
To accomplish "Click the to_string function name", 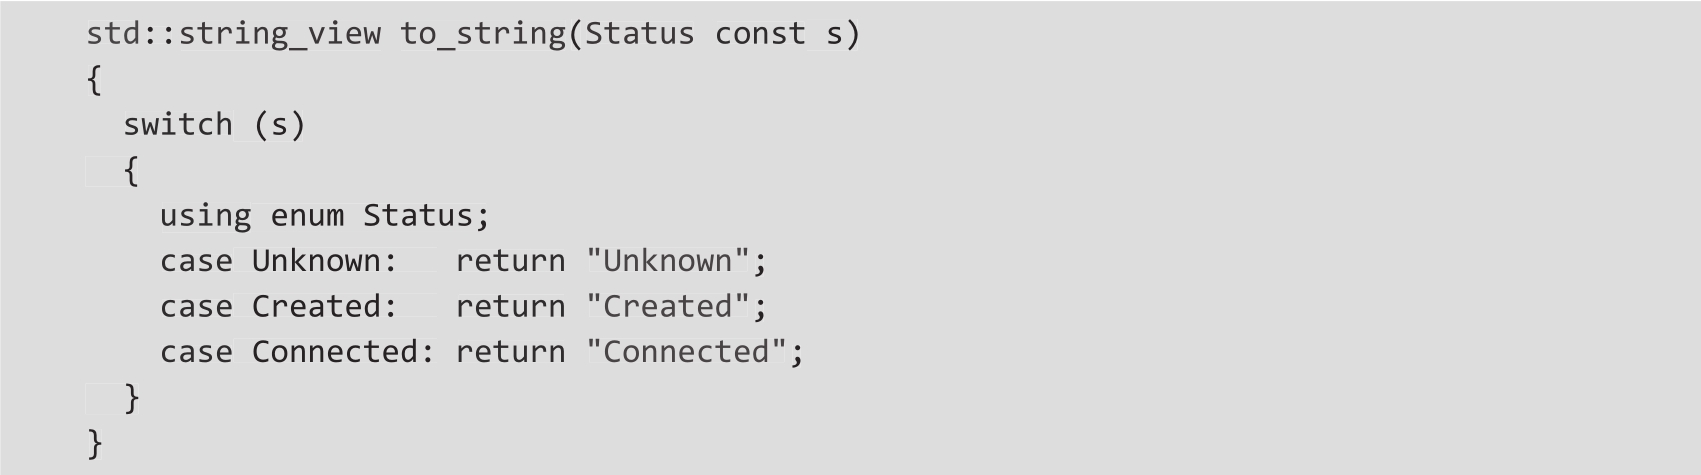I will coord(483,34).
